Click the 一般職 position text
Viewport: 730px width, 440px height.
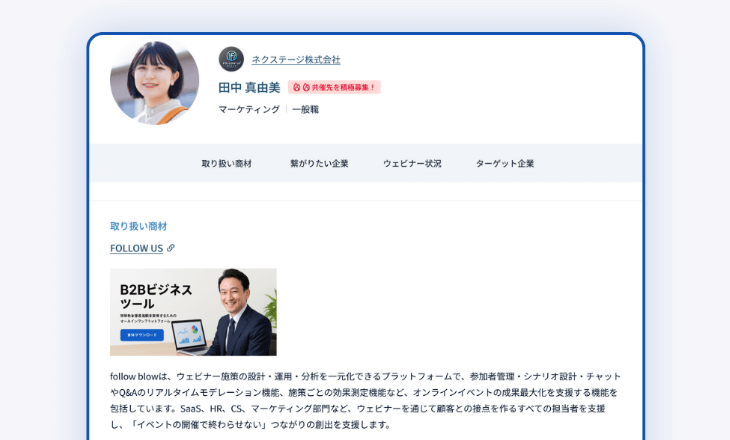(305, 109)
